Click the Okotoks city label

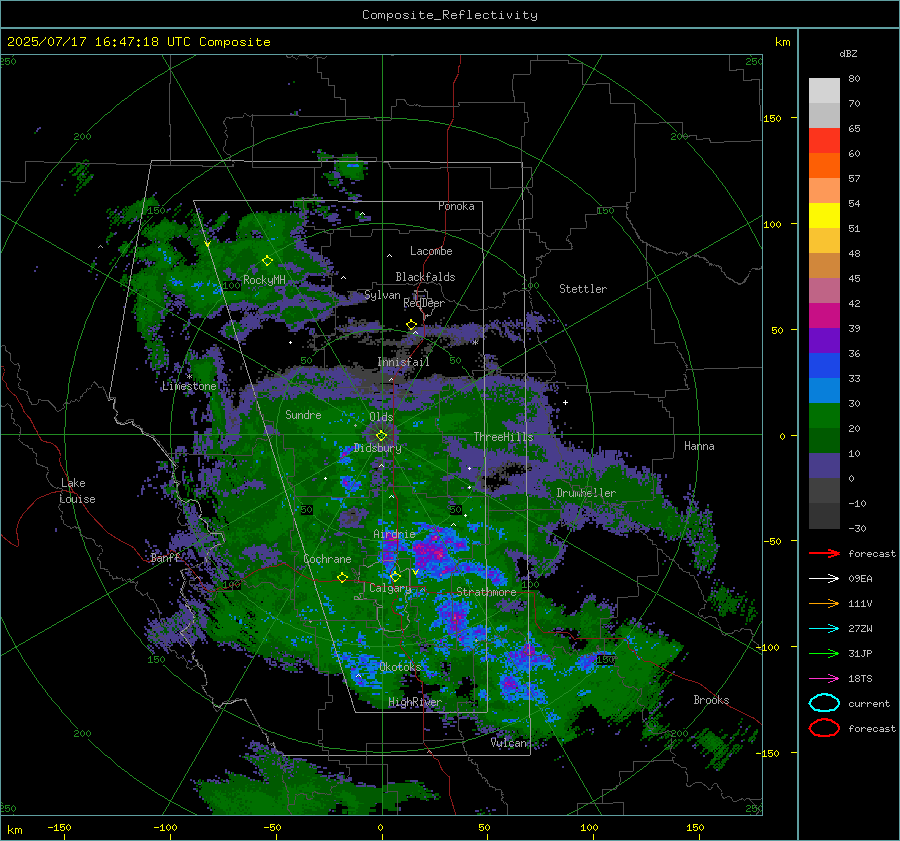pyautogui.click(x=400, y=667)
